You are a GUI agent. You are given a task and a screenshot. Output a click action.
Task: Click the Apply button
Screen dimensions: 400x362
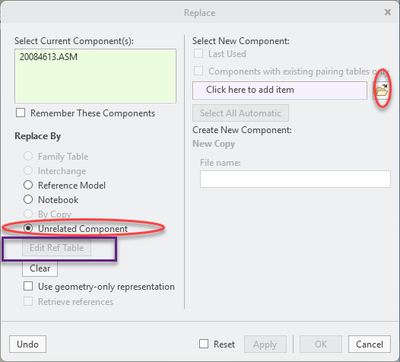[265, 344]
